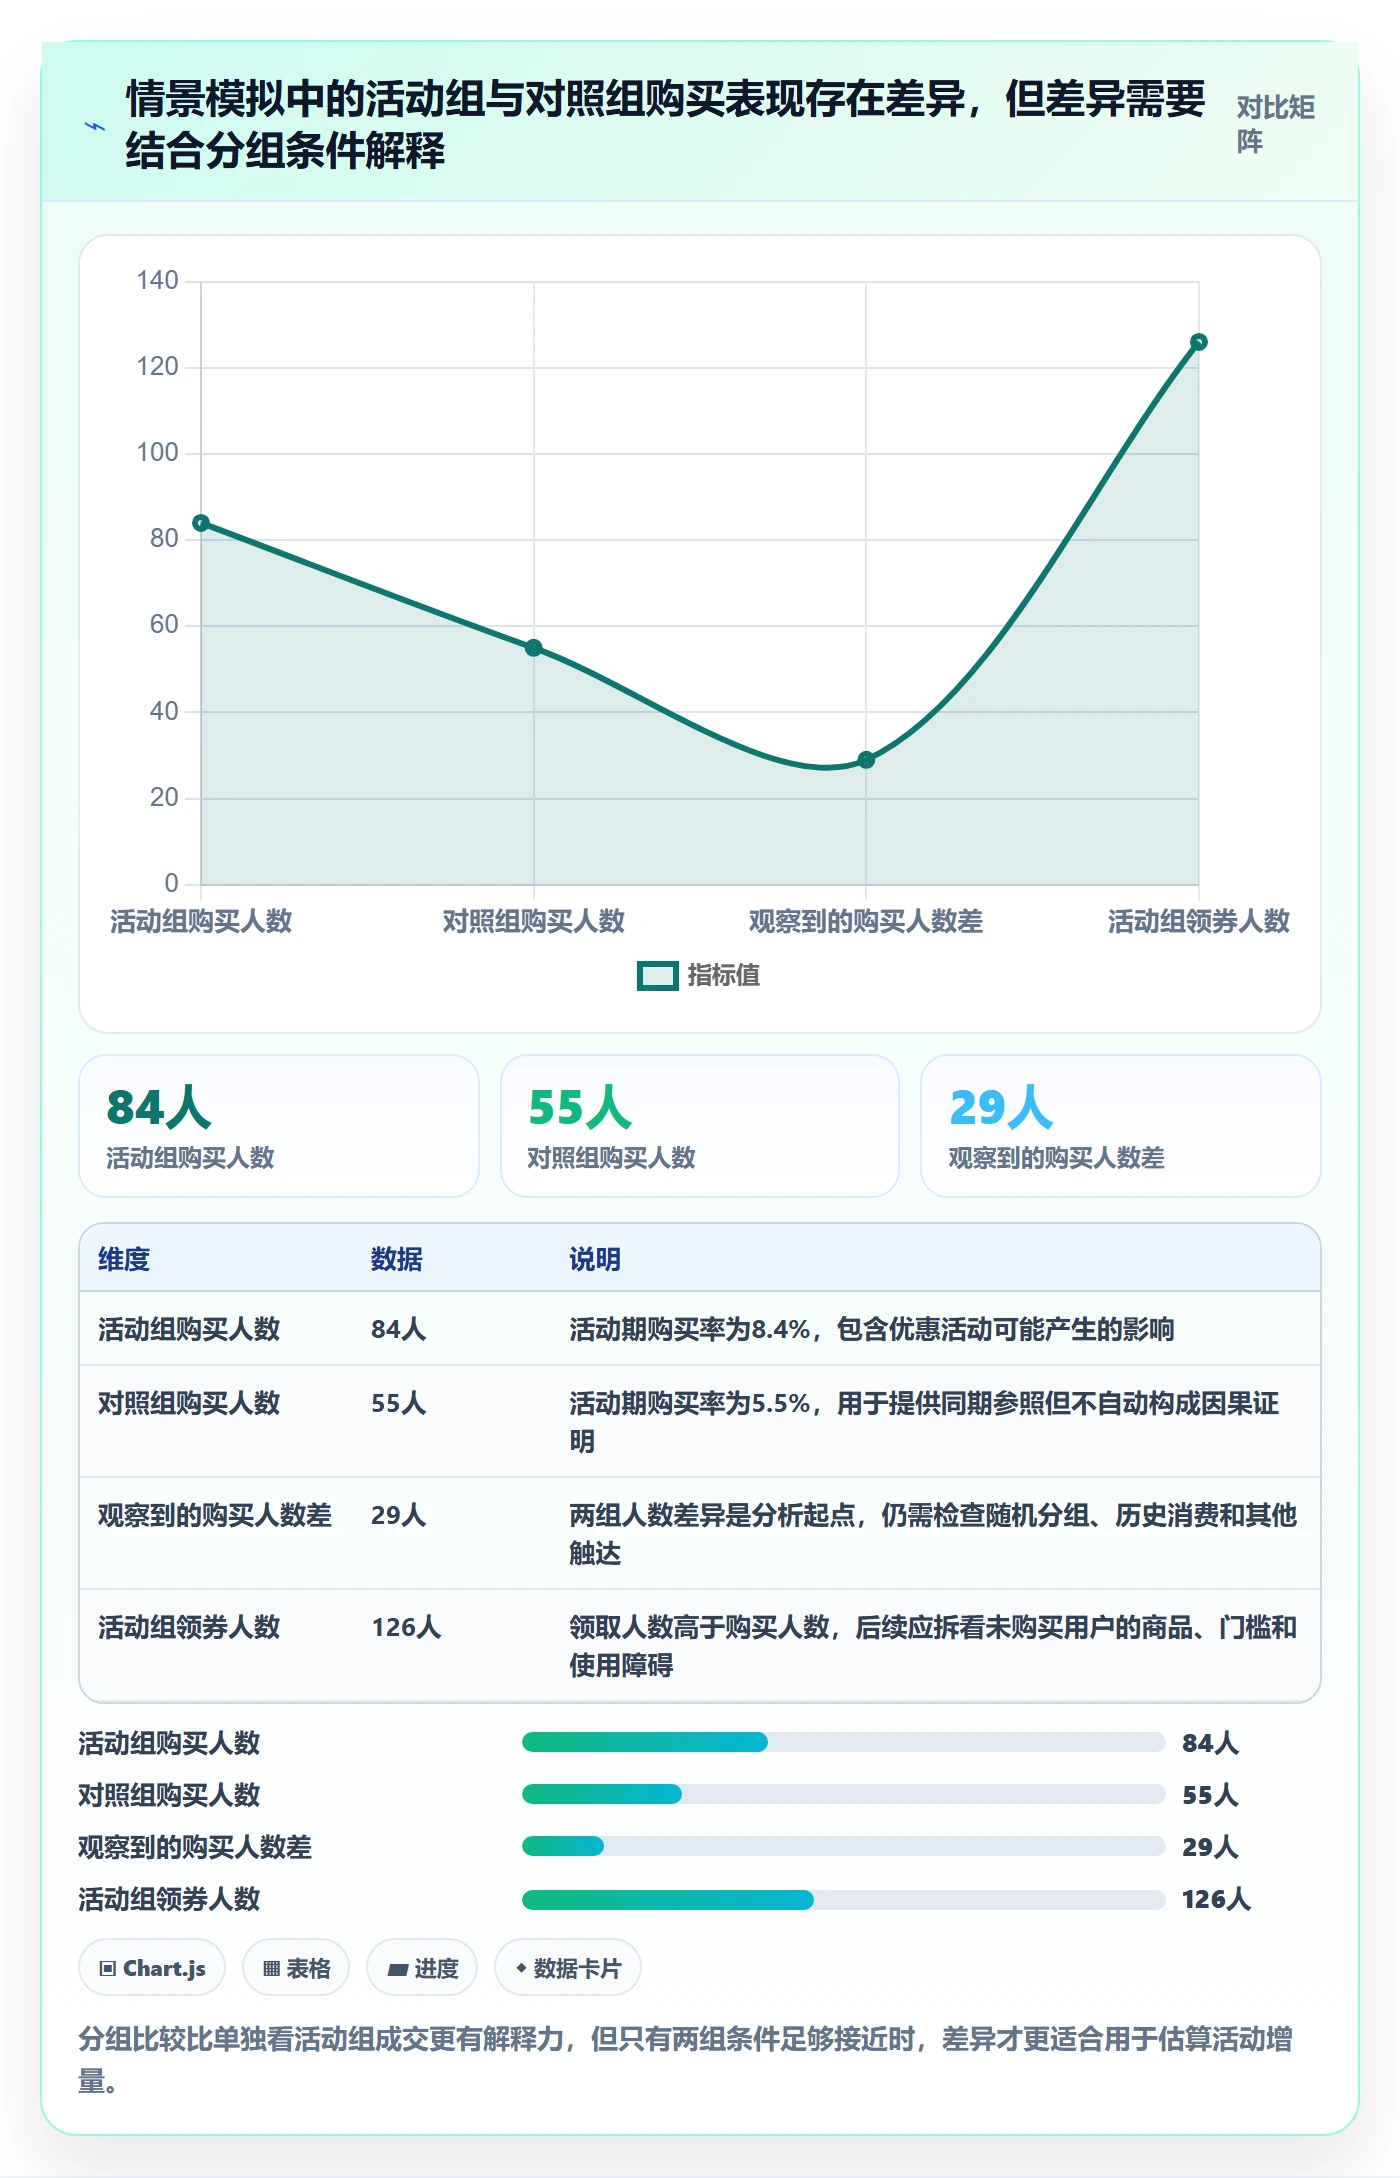Click the data point for 观察到的购买人数差 on chart
Image resolution: width=1400 pixels, height=2178 pixels.
(x=866, y=760)
